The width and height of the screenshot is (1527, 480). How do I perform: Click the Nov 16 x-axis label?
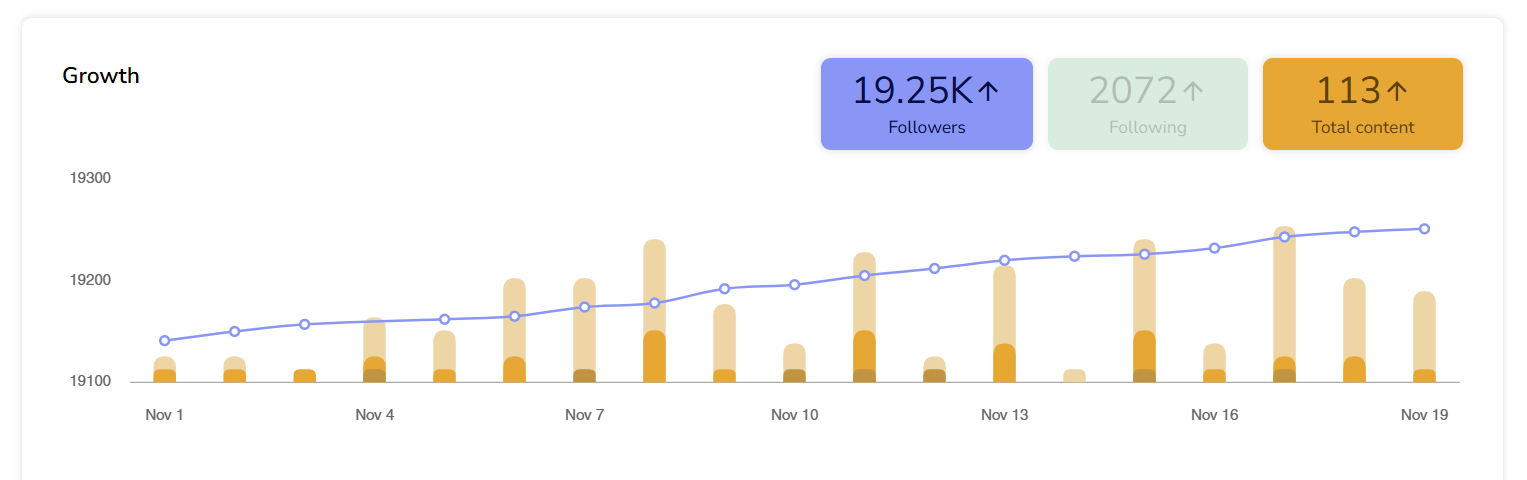click(1215, 415)
